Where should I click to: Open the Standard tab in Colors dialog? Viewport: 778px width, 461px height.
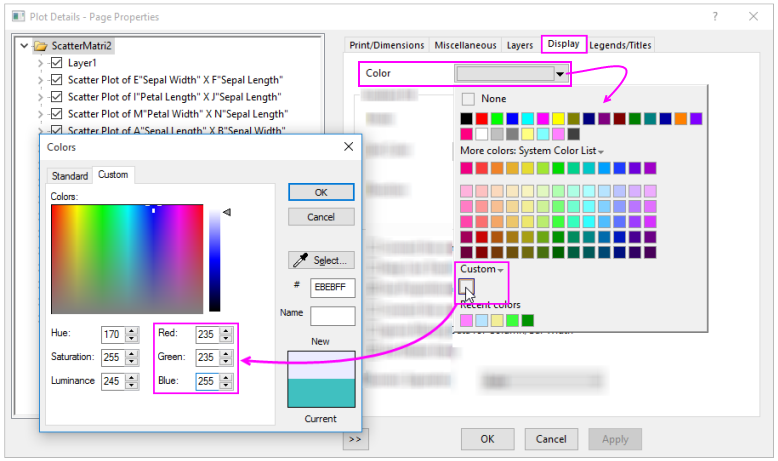coord(69,176)
